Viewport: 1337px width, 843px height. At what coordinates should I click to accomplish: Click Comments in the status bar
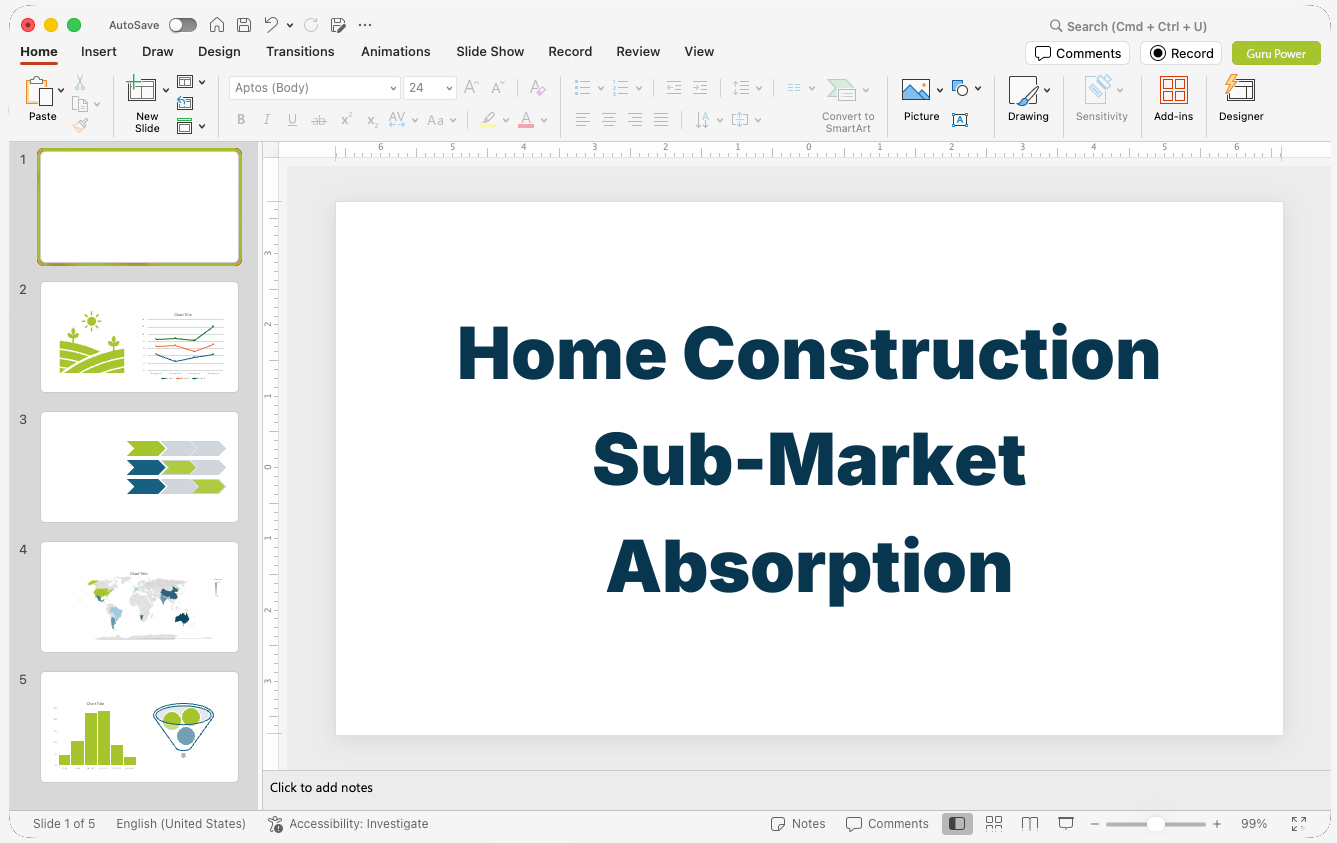(887, 824)
